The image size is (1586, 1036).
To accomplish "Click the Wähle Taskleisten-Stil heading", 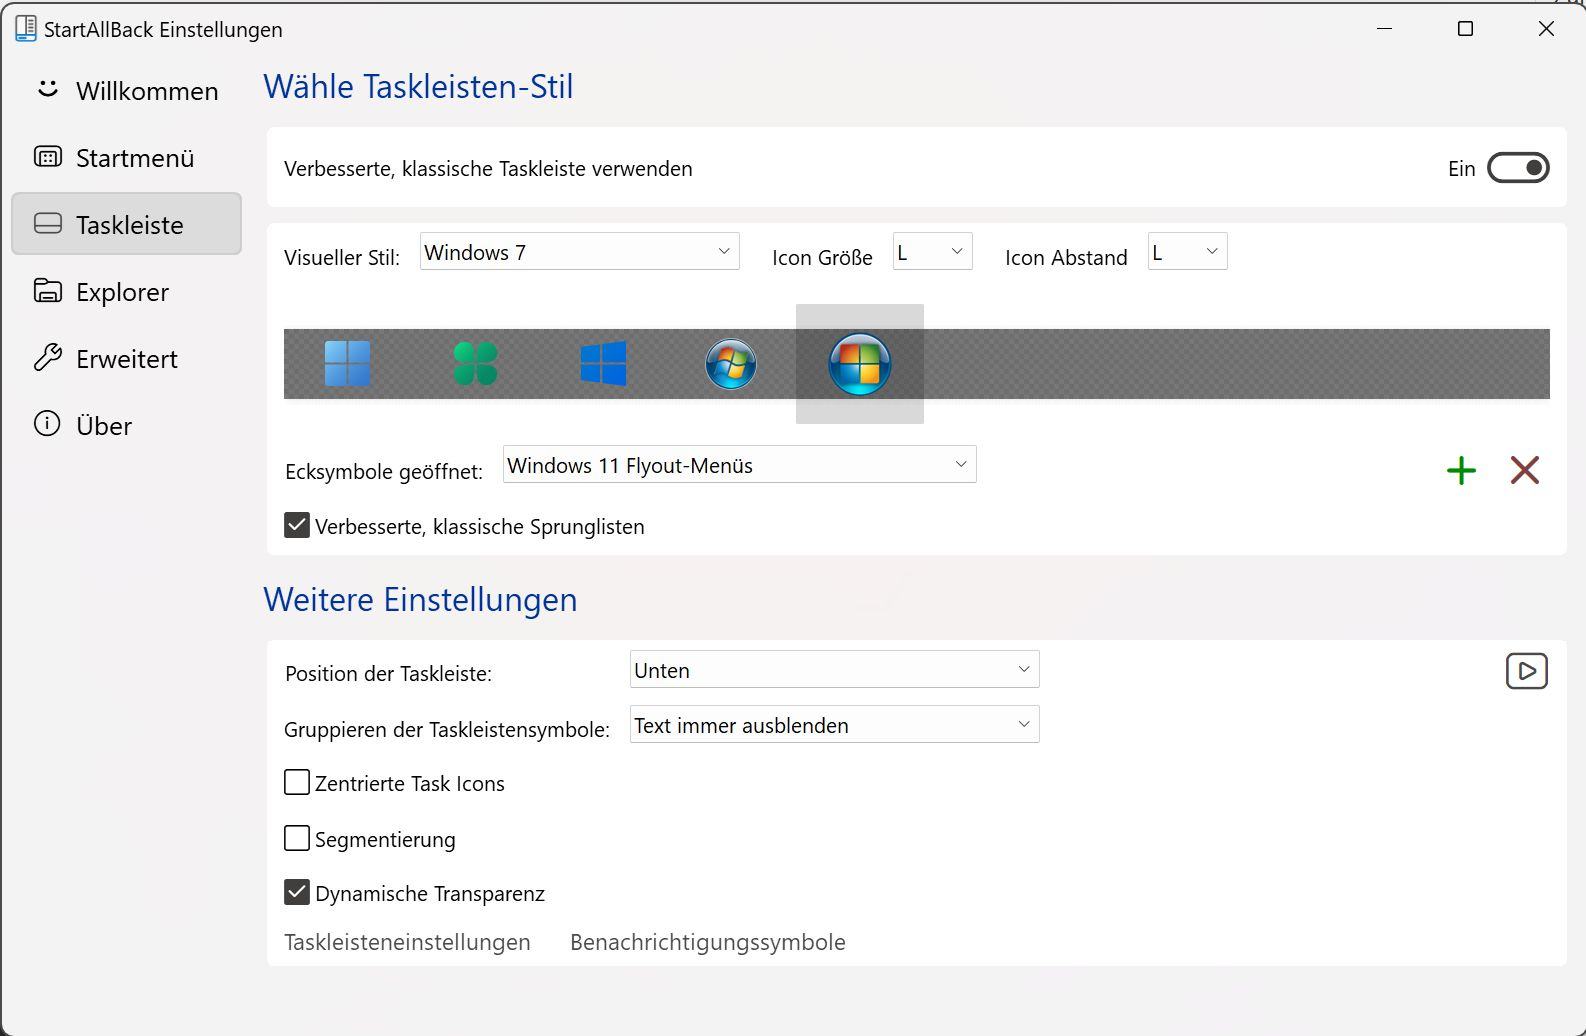I will coord(418,87).
